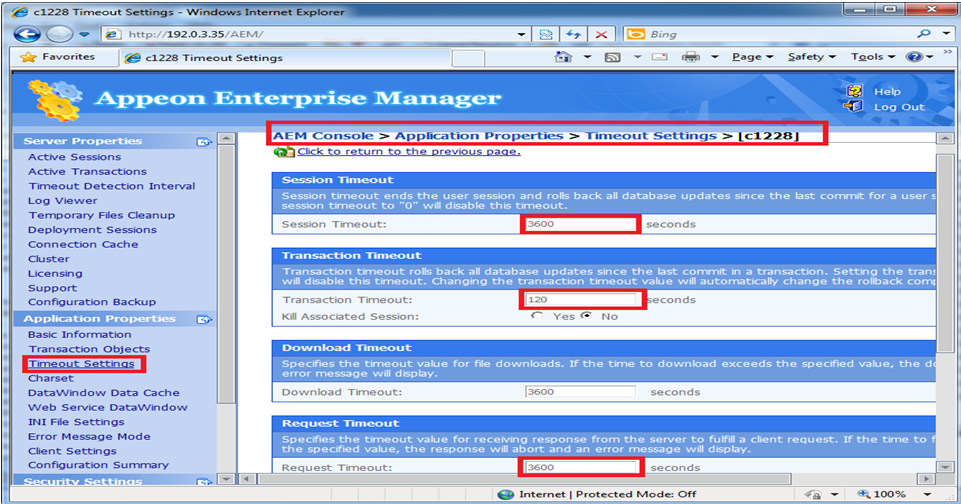The image size is (961, 504).
Task: Open the Tools menu
Action: [873, 57]
